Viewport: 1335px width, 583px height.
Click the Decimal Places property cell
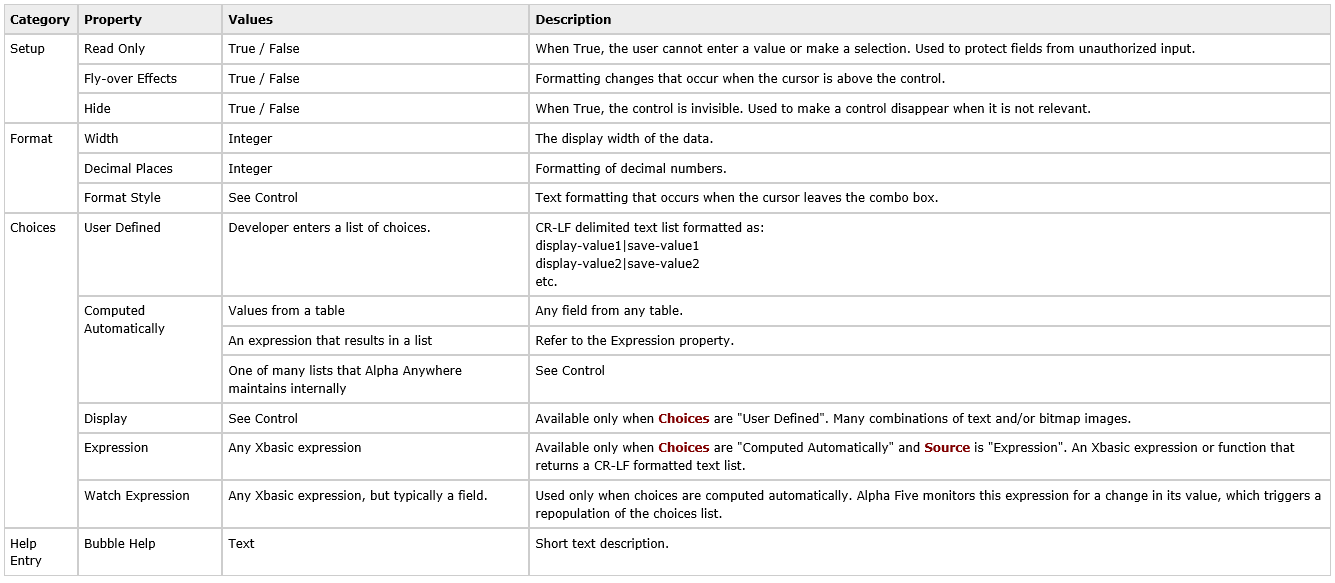(150, 168)
